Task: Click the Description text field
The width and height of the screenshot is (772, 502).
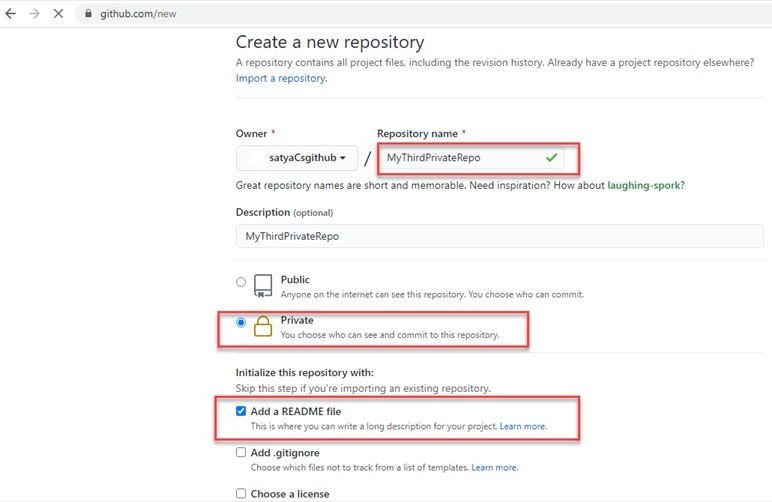Action: (x=499, y=235)
